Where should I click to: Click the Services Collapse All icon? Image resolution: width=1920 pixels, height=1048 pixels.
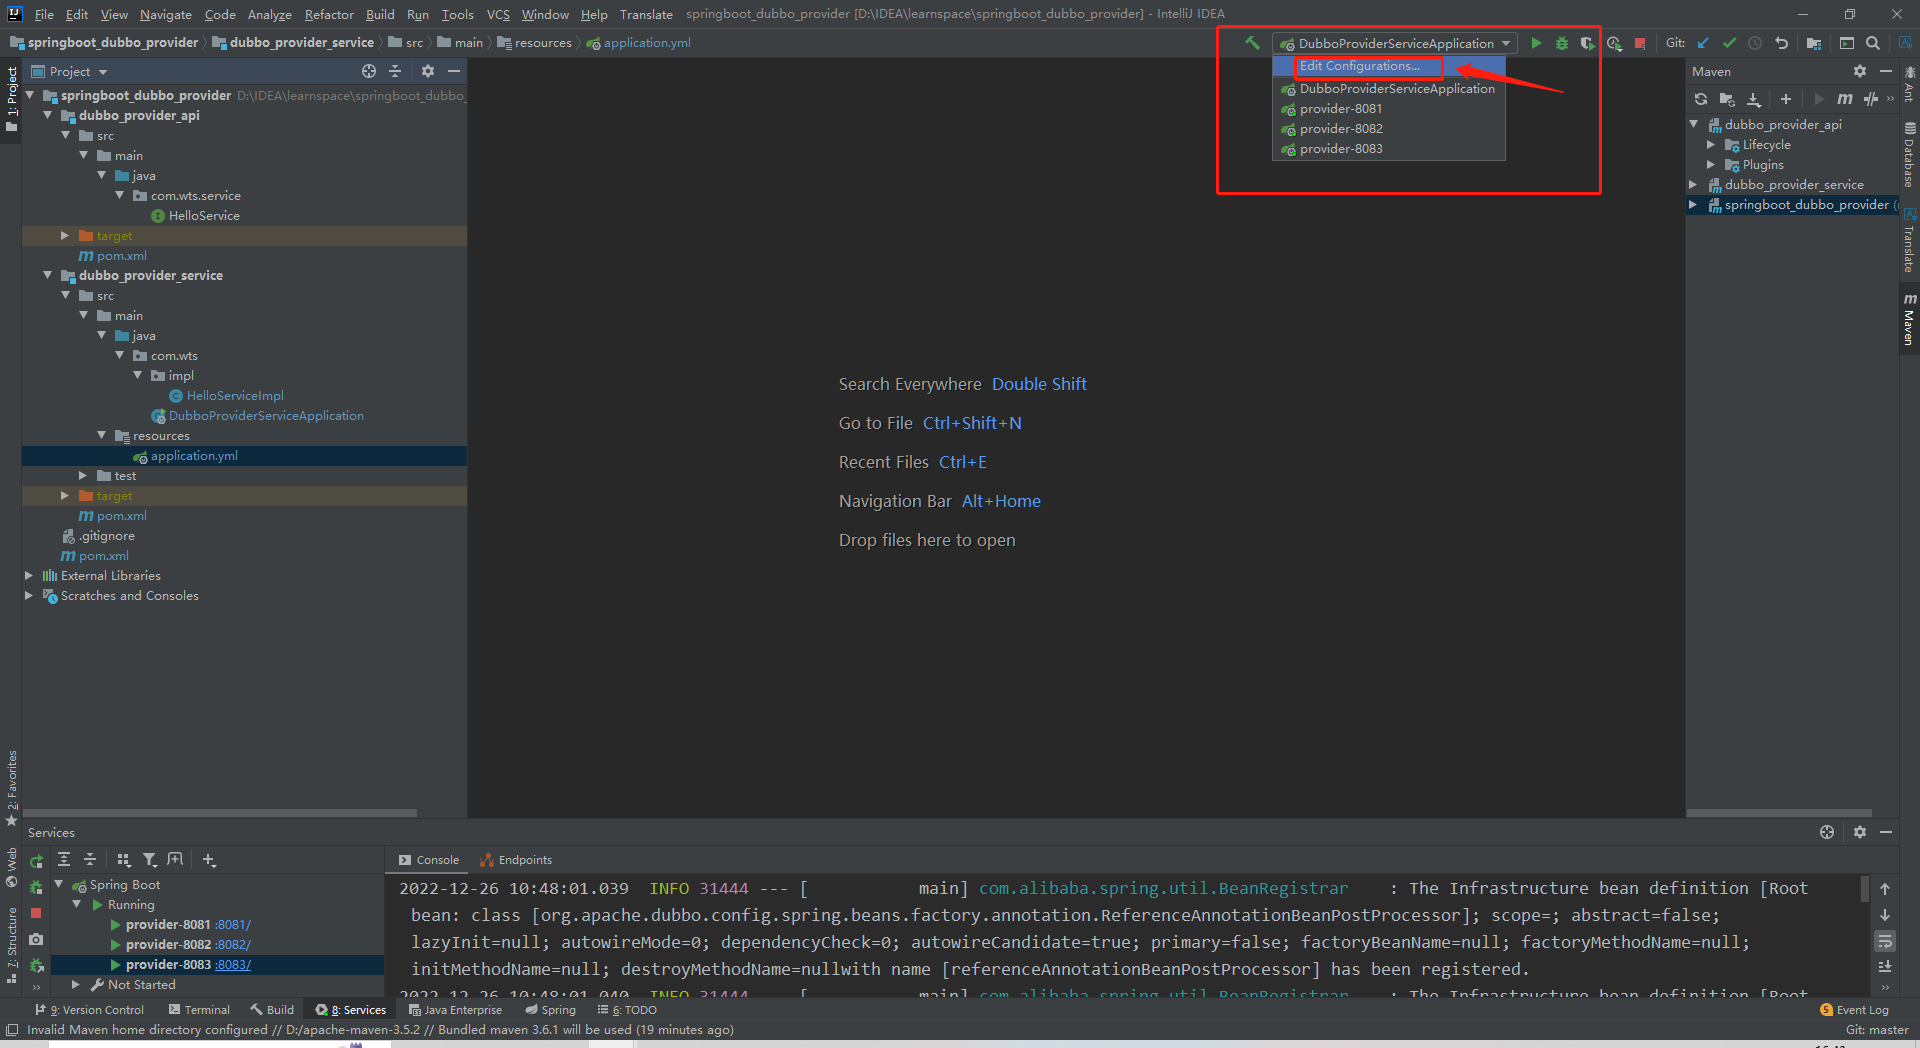(x=90, y=859)
